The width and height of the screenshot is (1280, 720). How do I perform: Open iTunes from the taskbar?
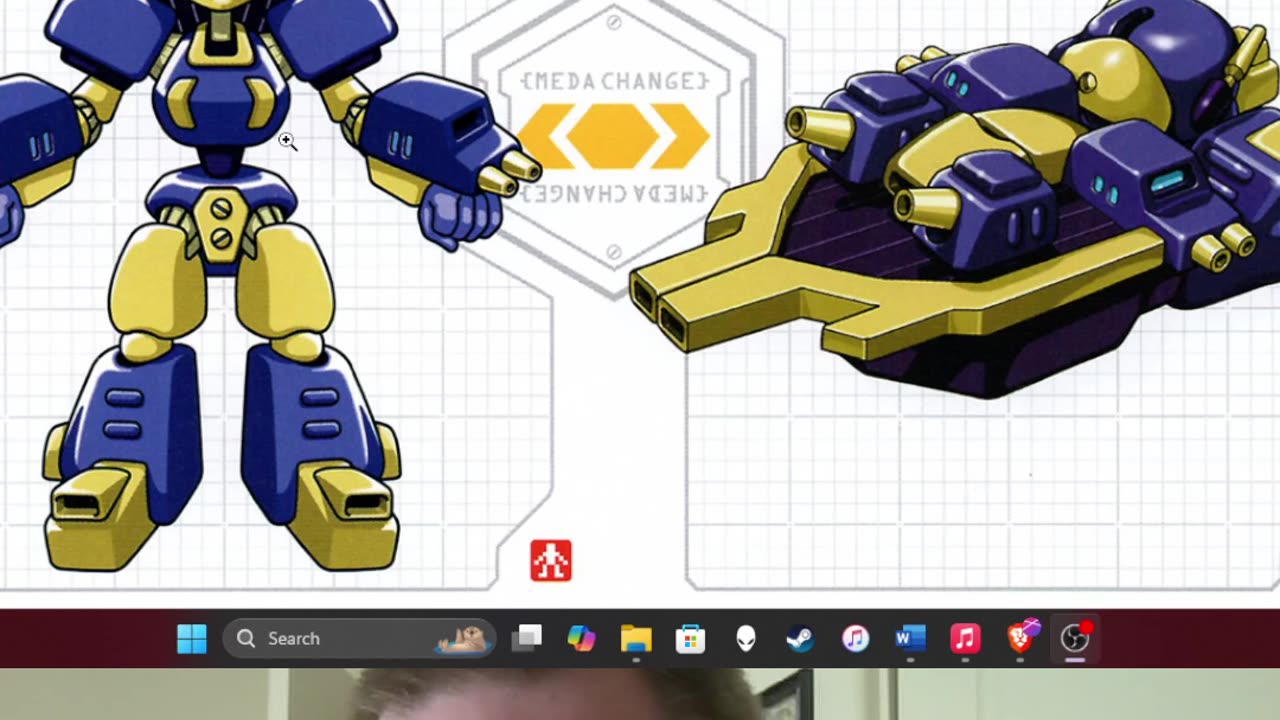point(855,638)
